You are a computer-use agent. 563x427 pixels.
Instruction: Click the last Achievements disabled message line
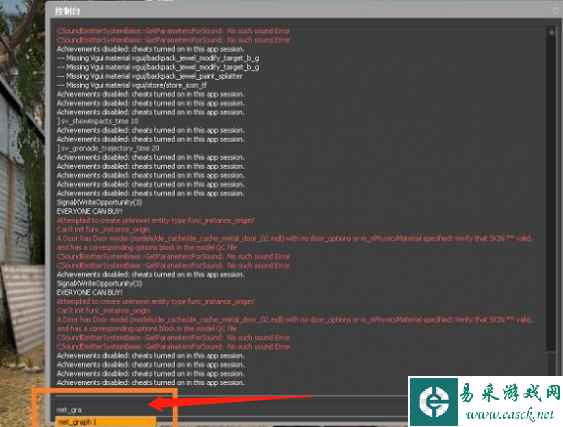coord(150,382)
